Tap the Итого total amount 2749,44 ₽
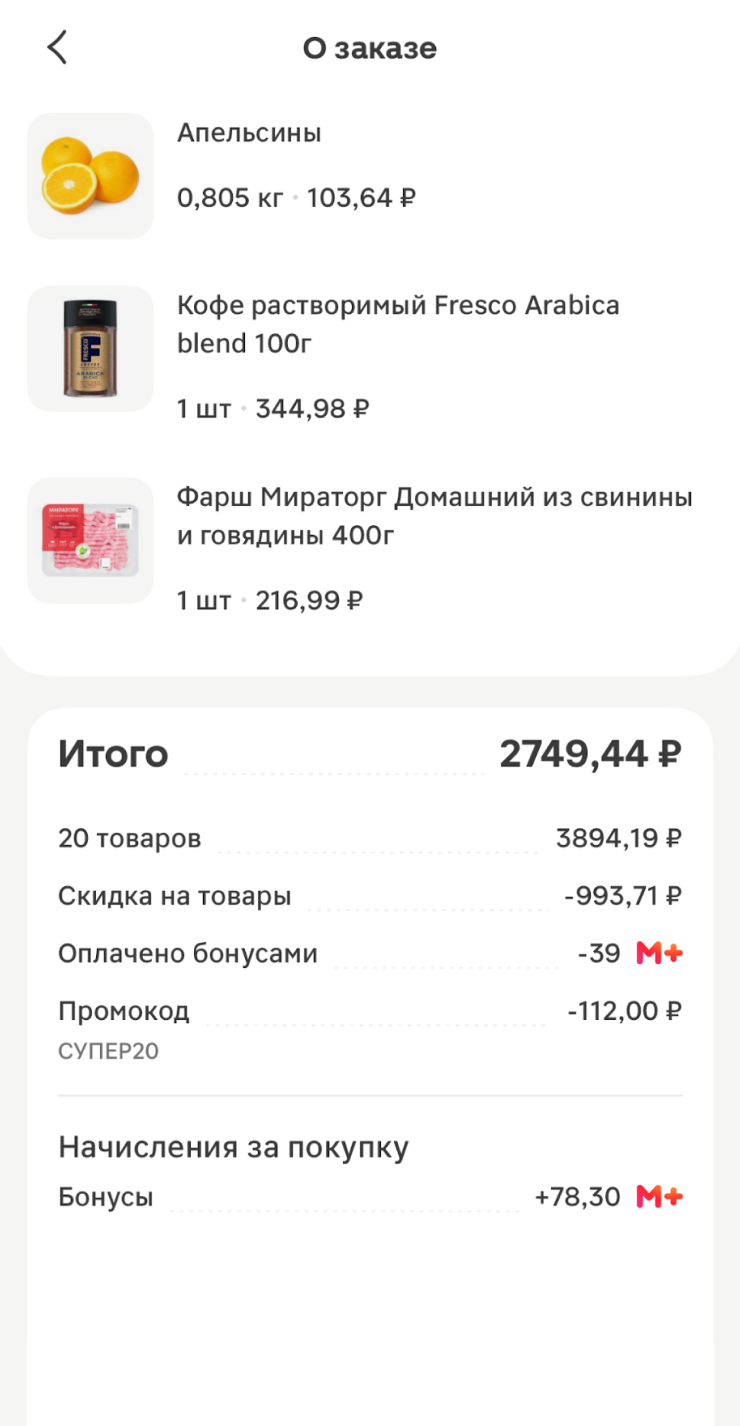Image resolution: width=740 pixels, height=1426 pixels. point(590,754)
